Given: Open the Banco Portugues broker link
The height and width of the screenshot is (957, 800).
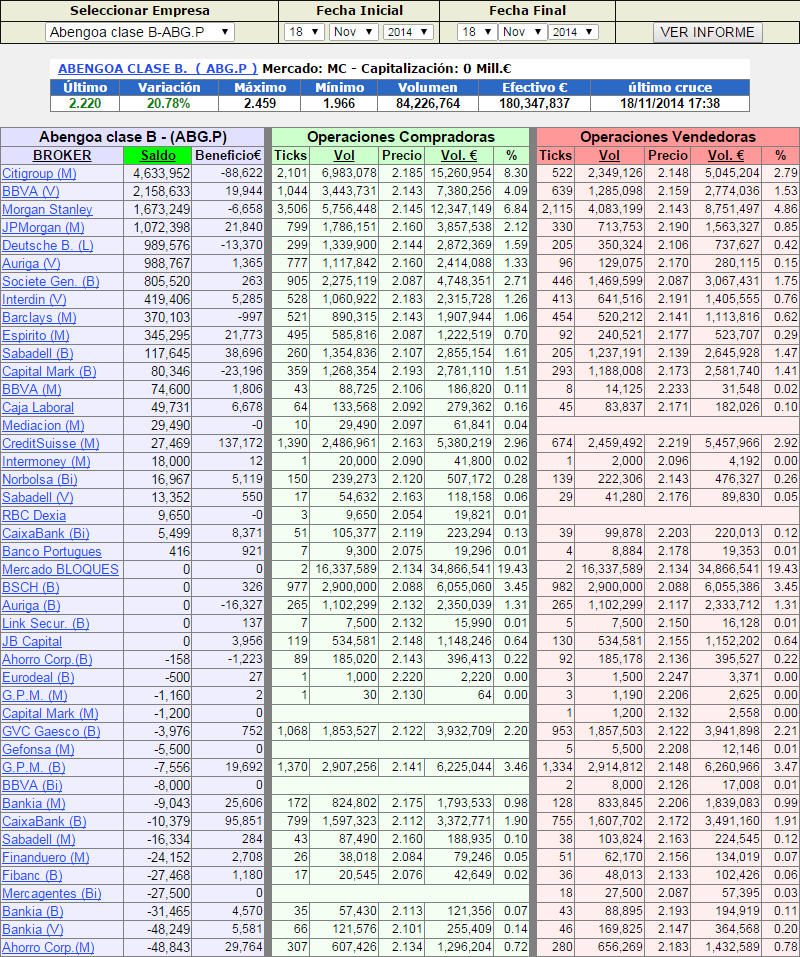Looking at the screenshot, I should click(51, 552).
